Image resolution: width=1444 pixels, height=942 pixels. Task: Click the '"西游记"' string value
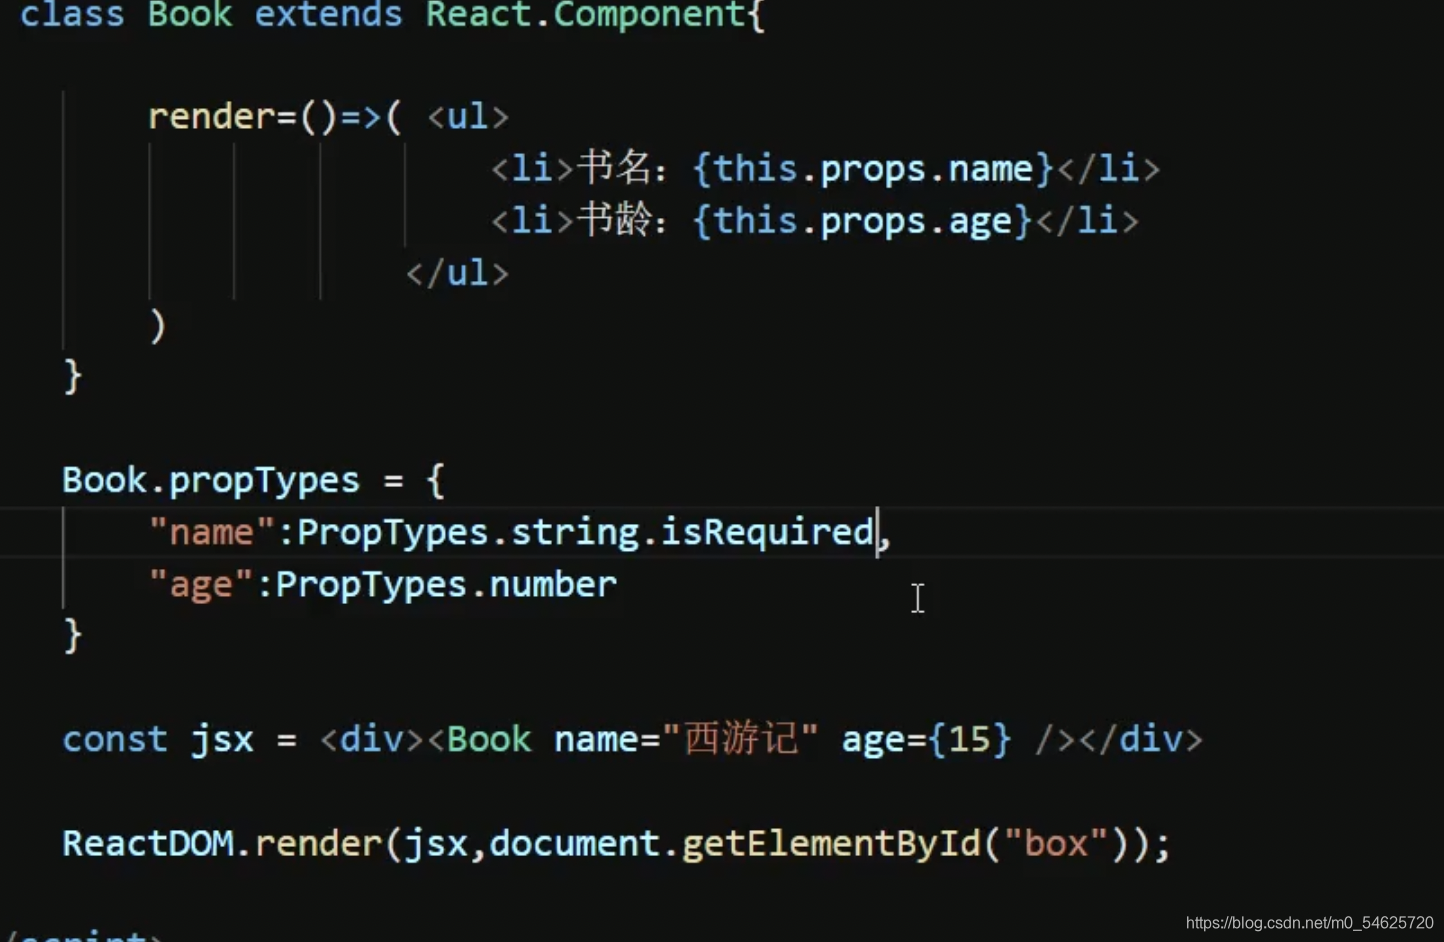coord(740,740)
